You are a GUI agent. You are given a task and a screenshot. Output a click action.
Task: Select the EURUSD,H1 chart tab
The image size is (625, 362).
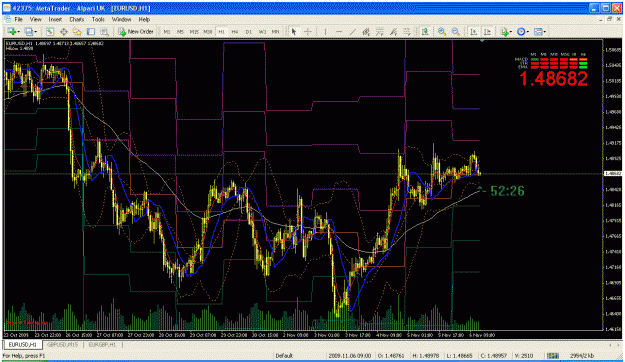pos(23,344)
